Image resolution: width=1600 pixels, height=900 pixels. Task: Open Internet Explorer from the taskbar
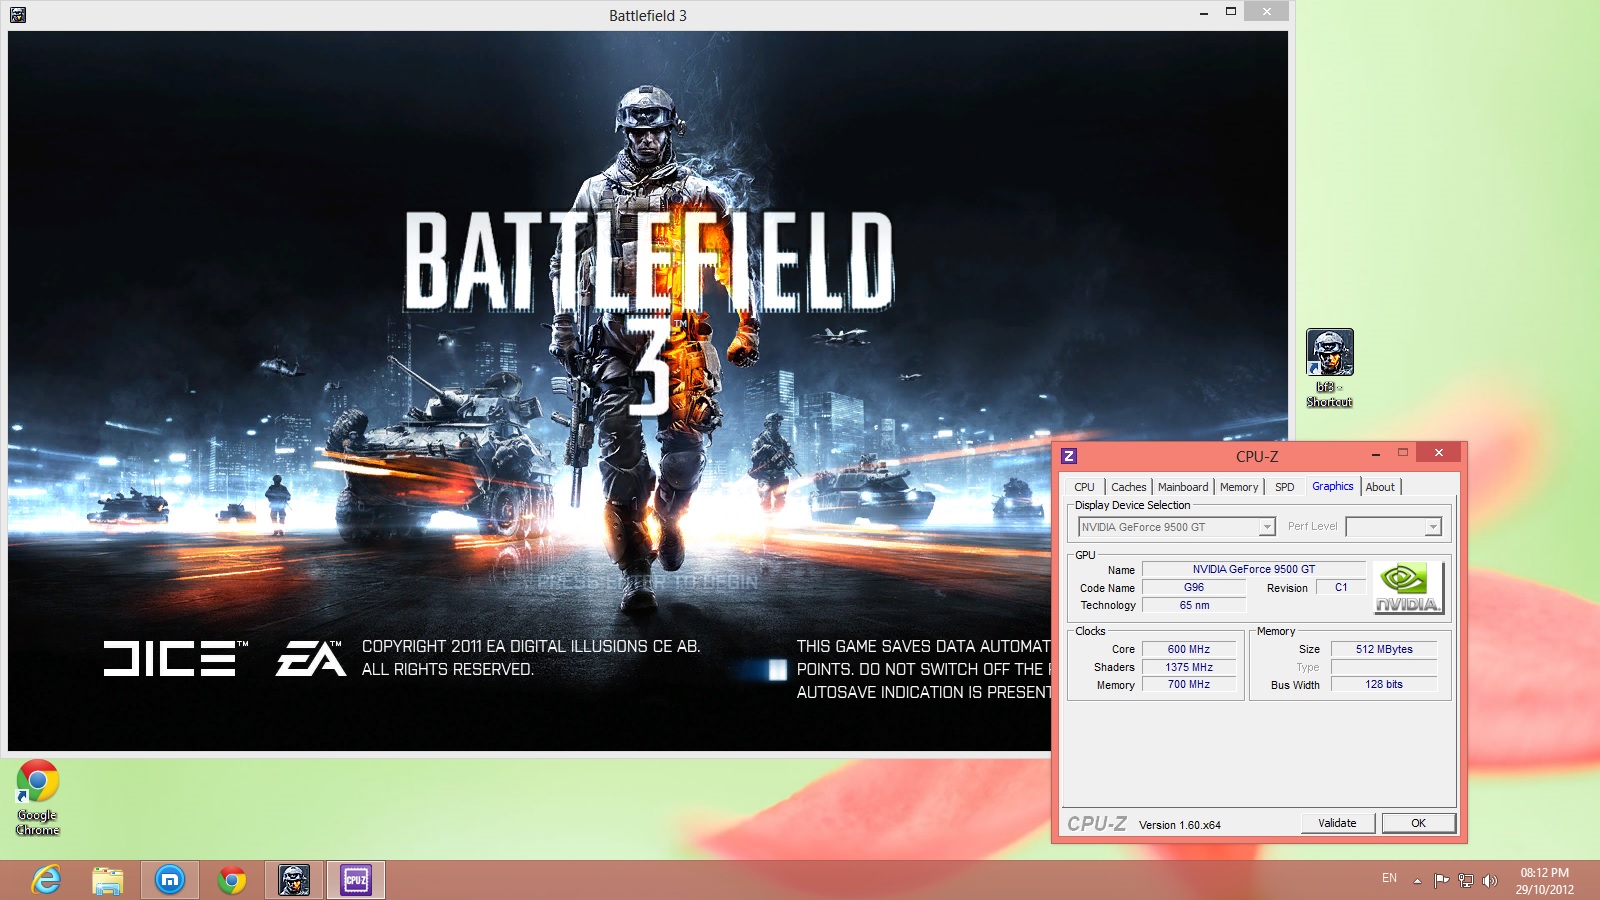pos(46,880)
